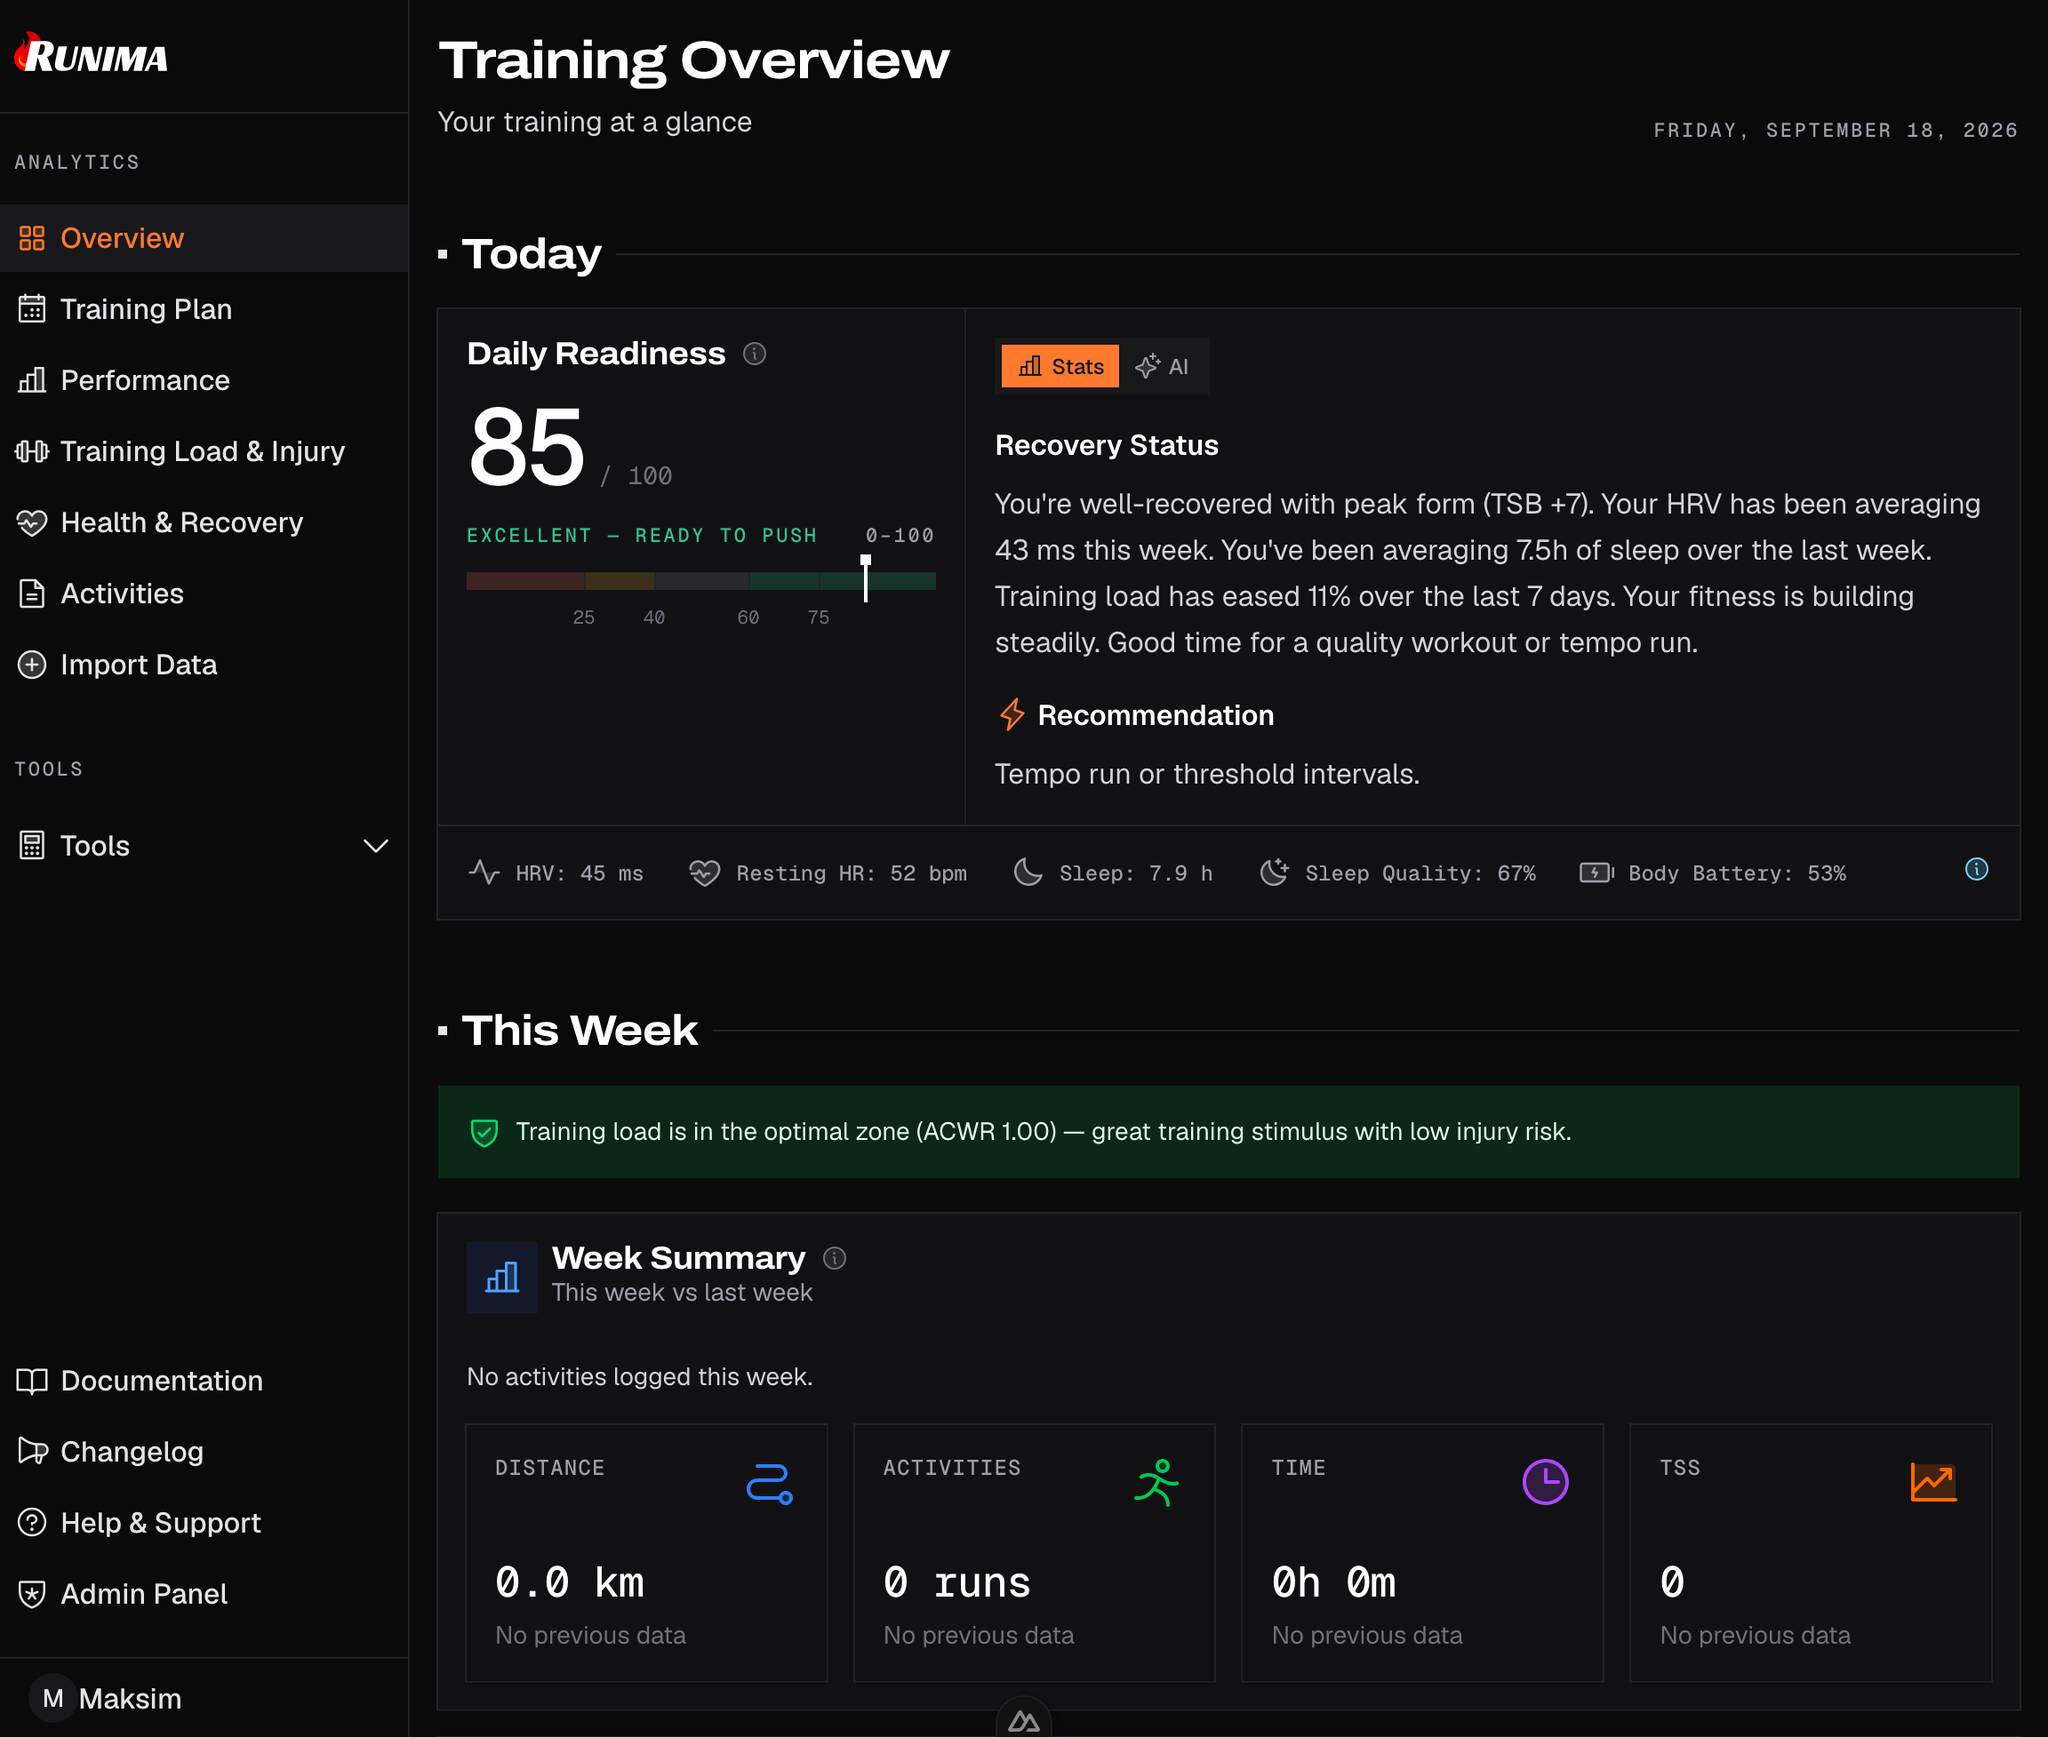Go to Health & Recovery section

[204, 522]
